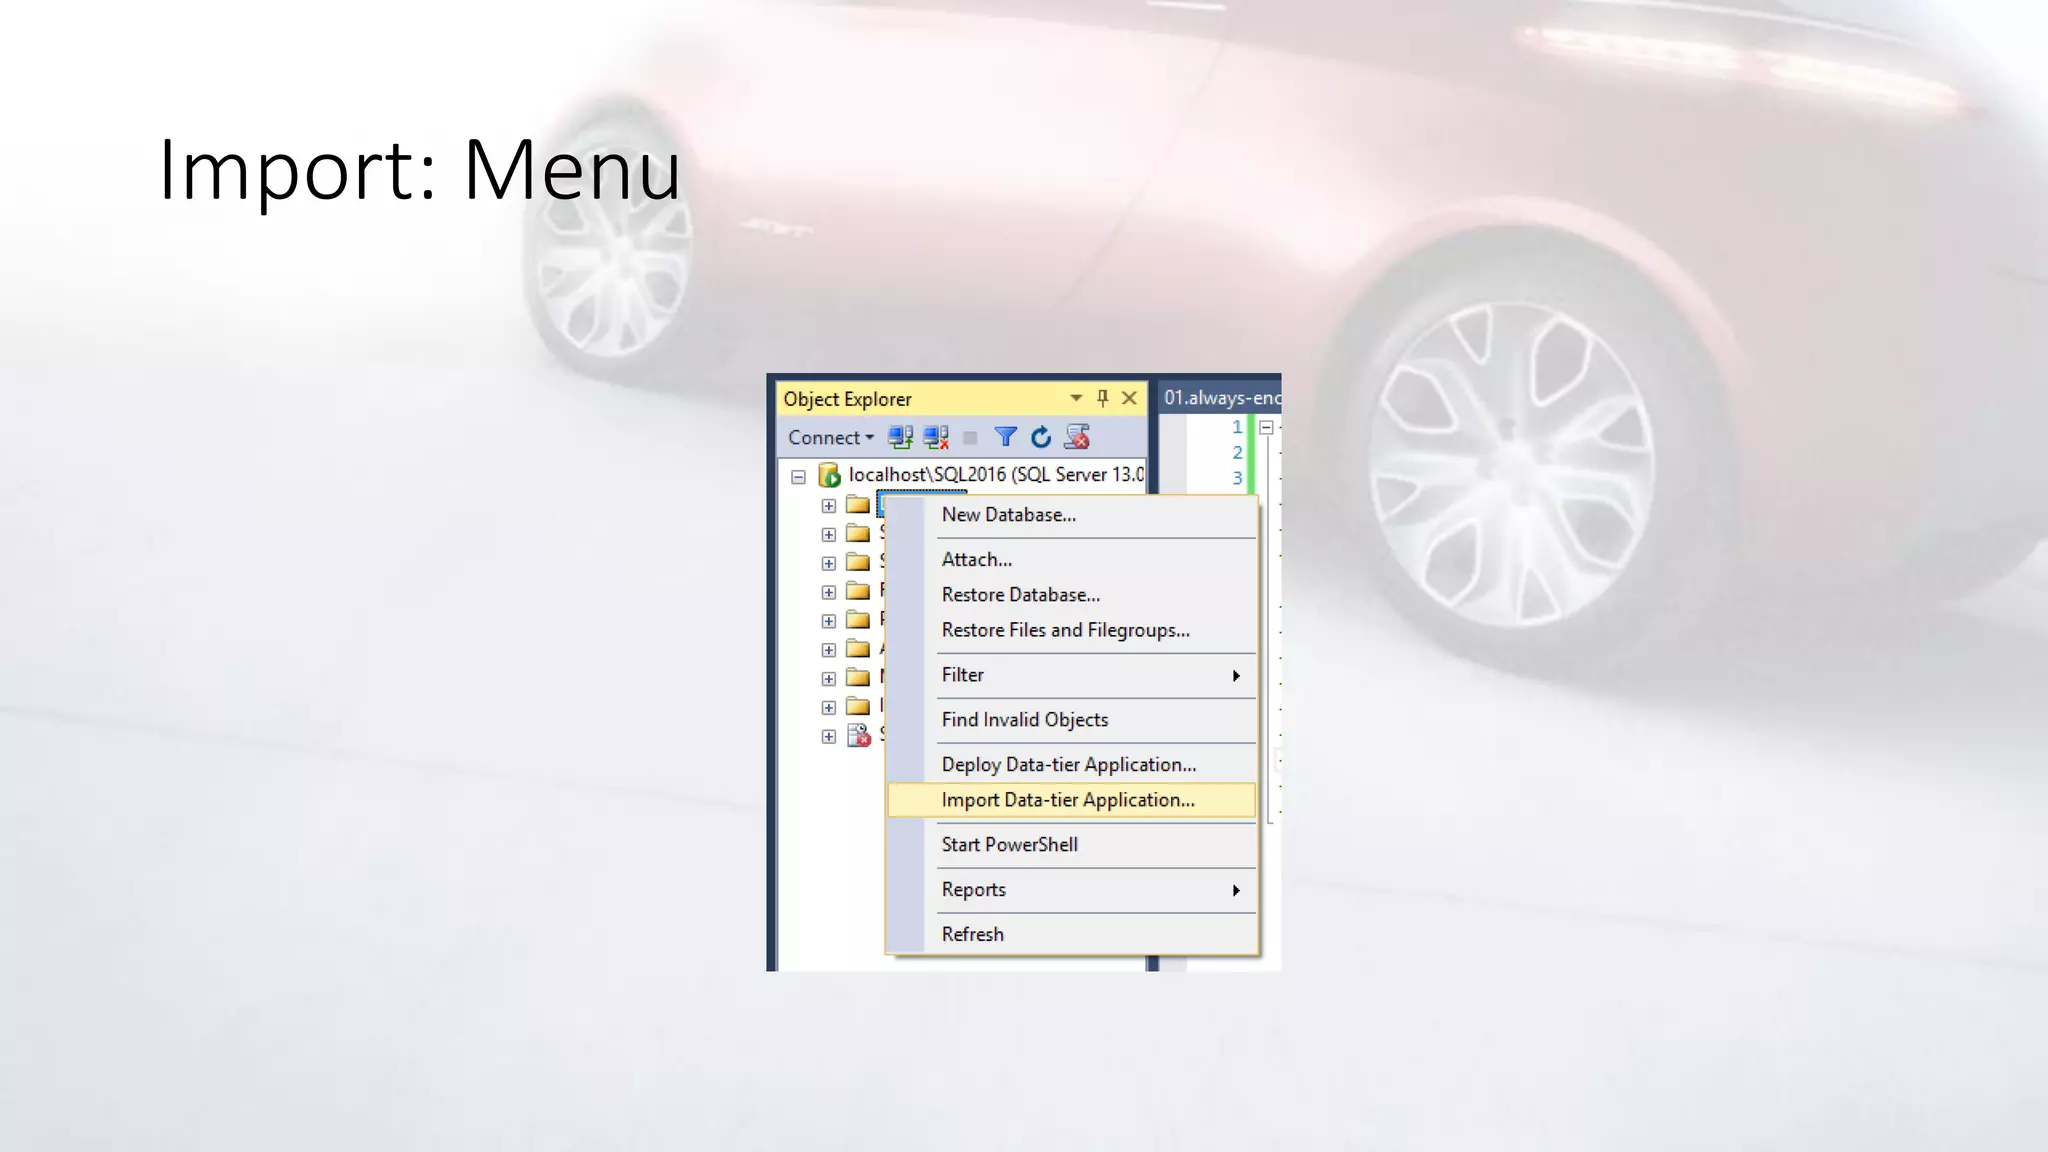Choose Attach... from the context menu

tap(1072, 560)
